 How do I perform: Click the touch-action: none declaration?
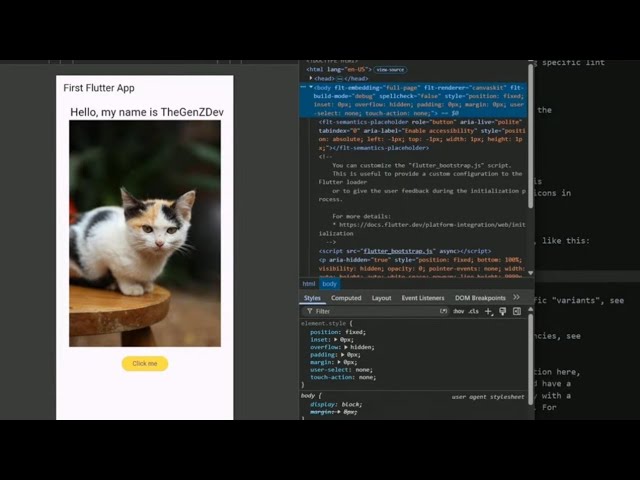[343, 378]
